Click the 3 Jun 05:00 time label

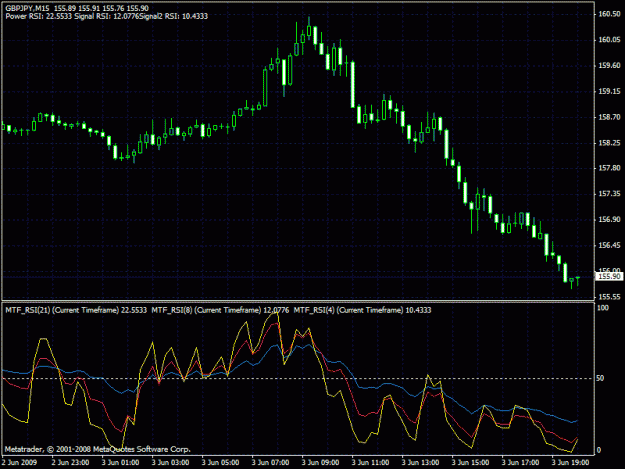click(x=220, y=463)
